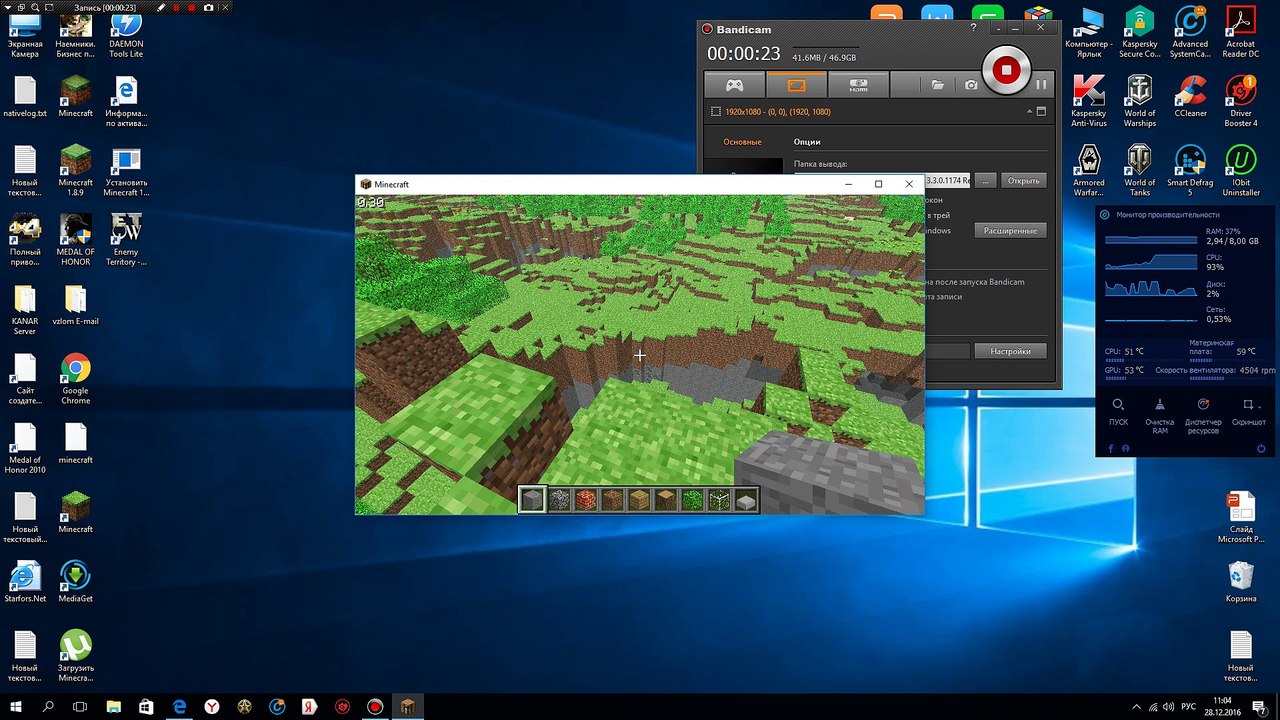Viewport: 1280px width, 720px height.
Task: Click the output folder path field
Action: (946, 181)
